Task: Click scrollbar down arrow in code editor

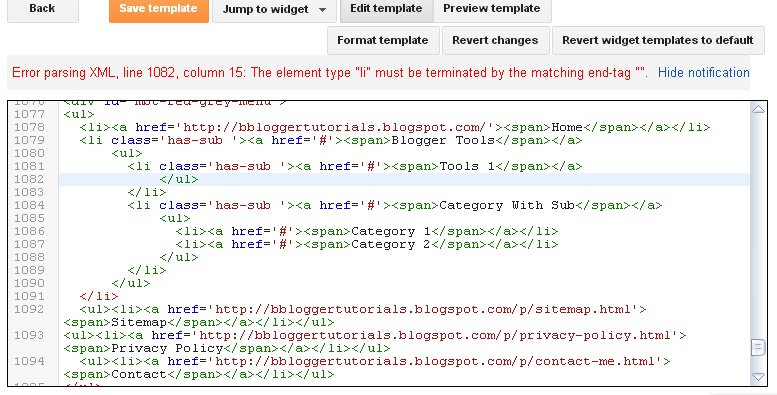Action: point(758,377)
